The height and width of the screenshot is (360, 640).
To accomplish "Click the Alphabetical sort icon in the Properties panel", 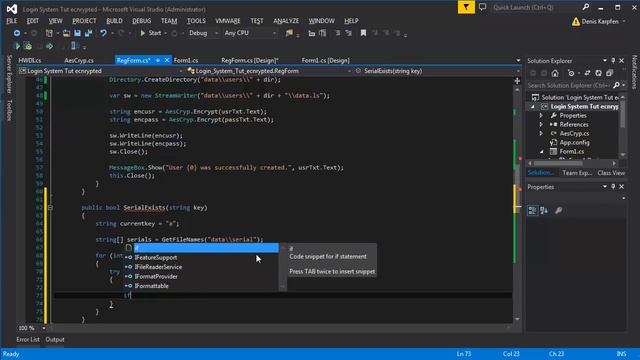I will click(x=544, y=210).
